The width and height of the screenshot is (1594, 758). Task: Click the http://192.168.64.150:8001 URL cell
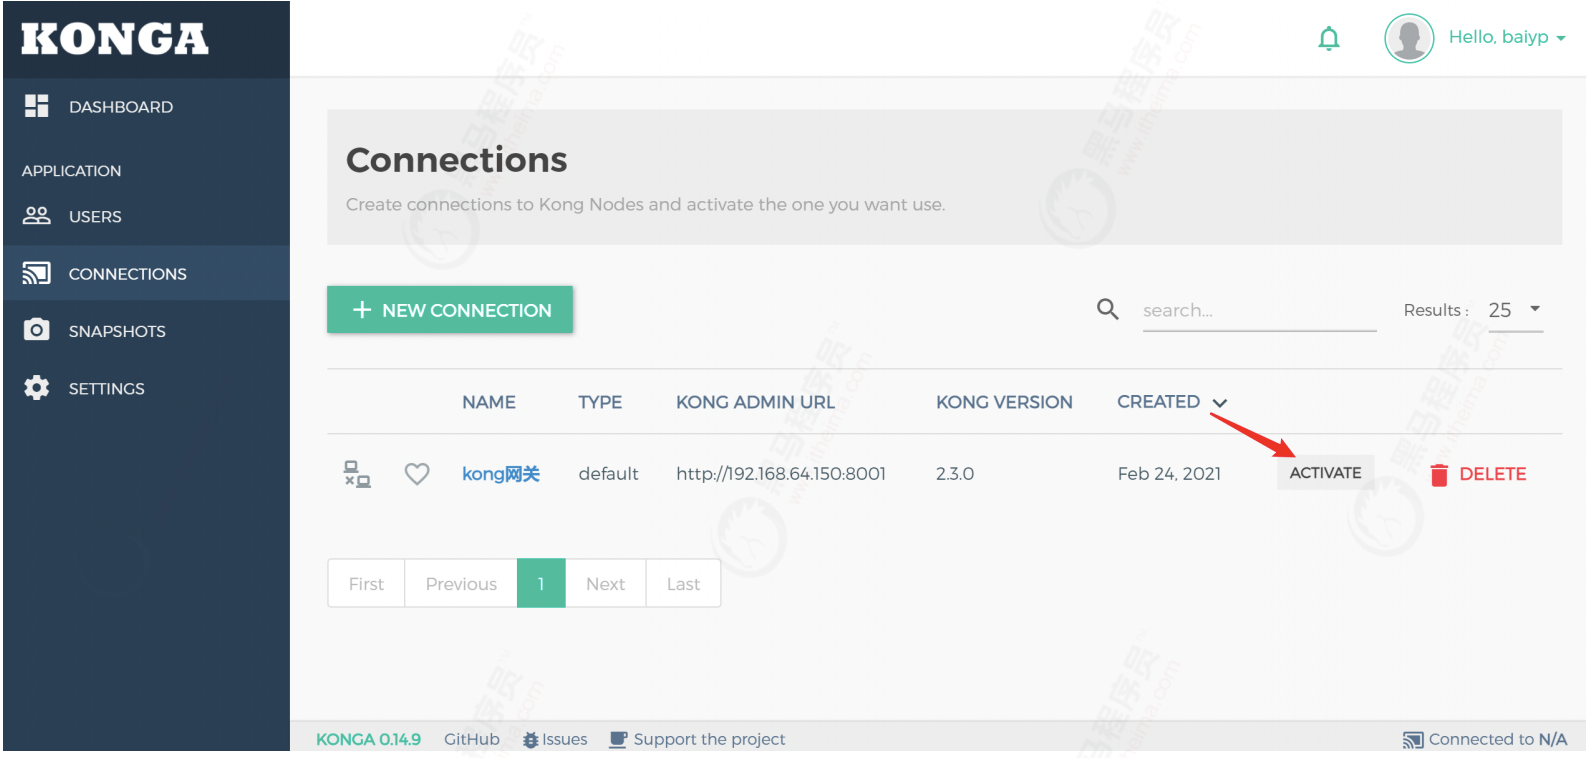(781, 474)
